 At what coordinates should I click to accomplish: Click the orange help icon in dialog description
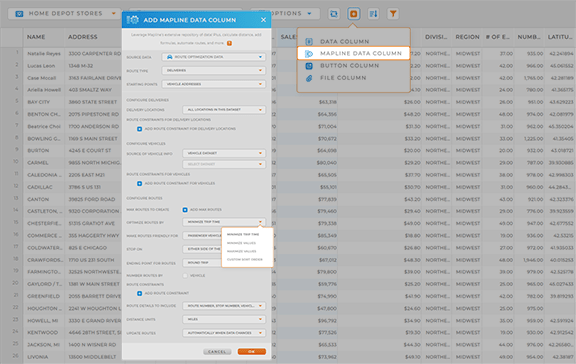click(x=229, y=43)
